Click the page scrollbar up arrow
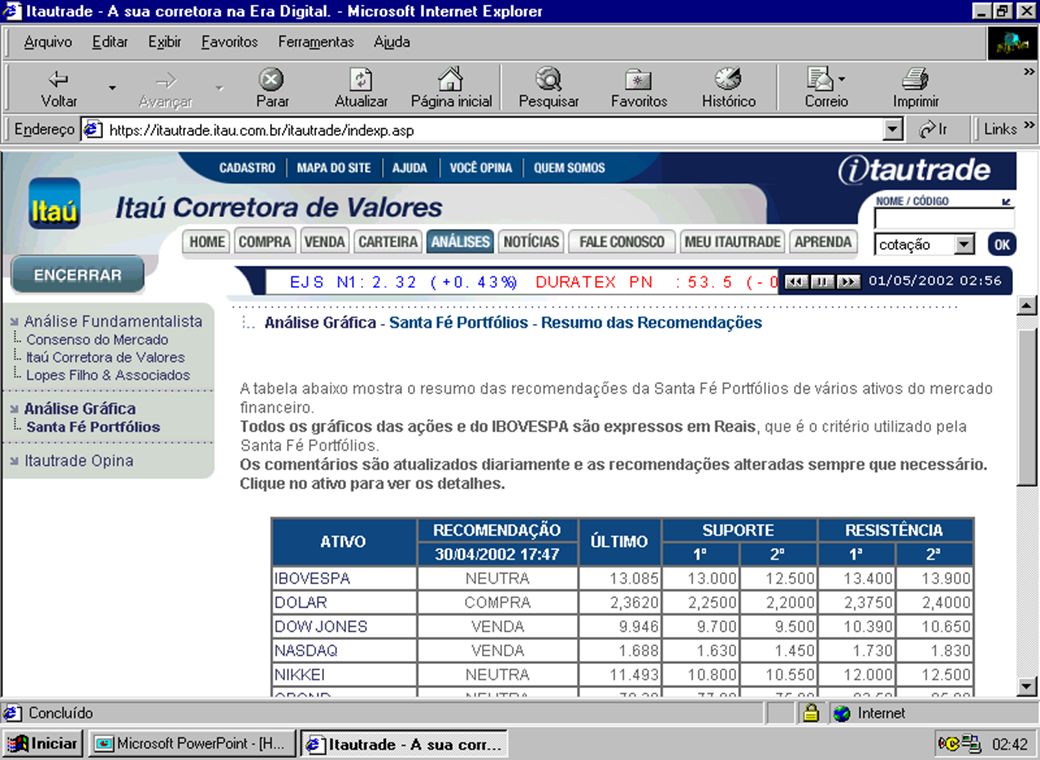This screenshot has width=1040, height=760. pyautogui.click(x=1026, y=306)
